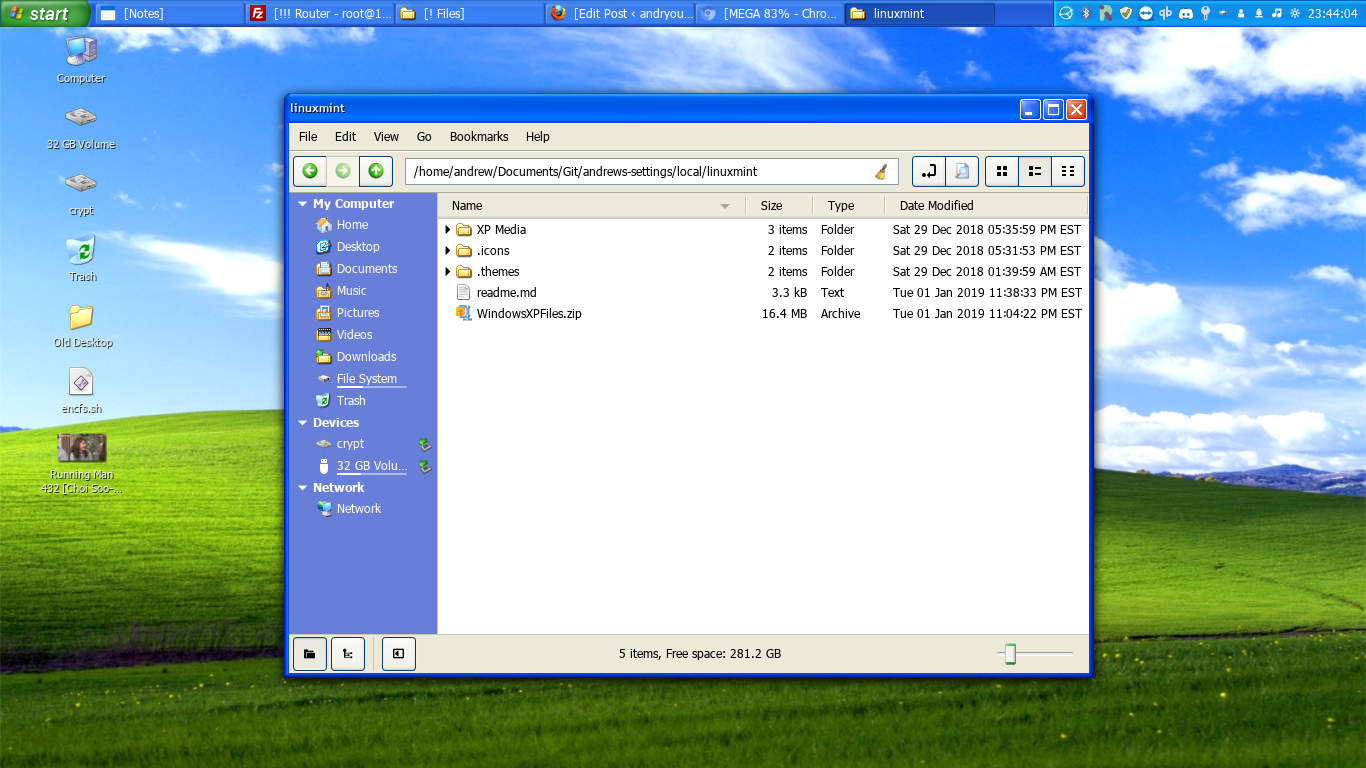The width and height of the screenshot is (1366, 768).
Task: Expand the .themes folder
Action: 447,272
